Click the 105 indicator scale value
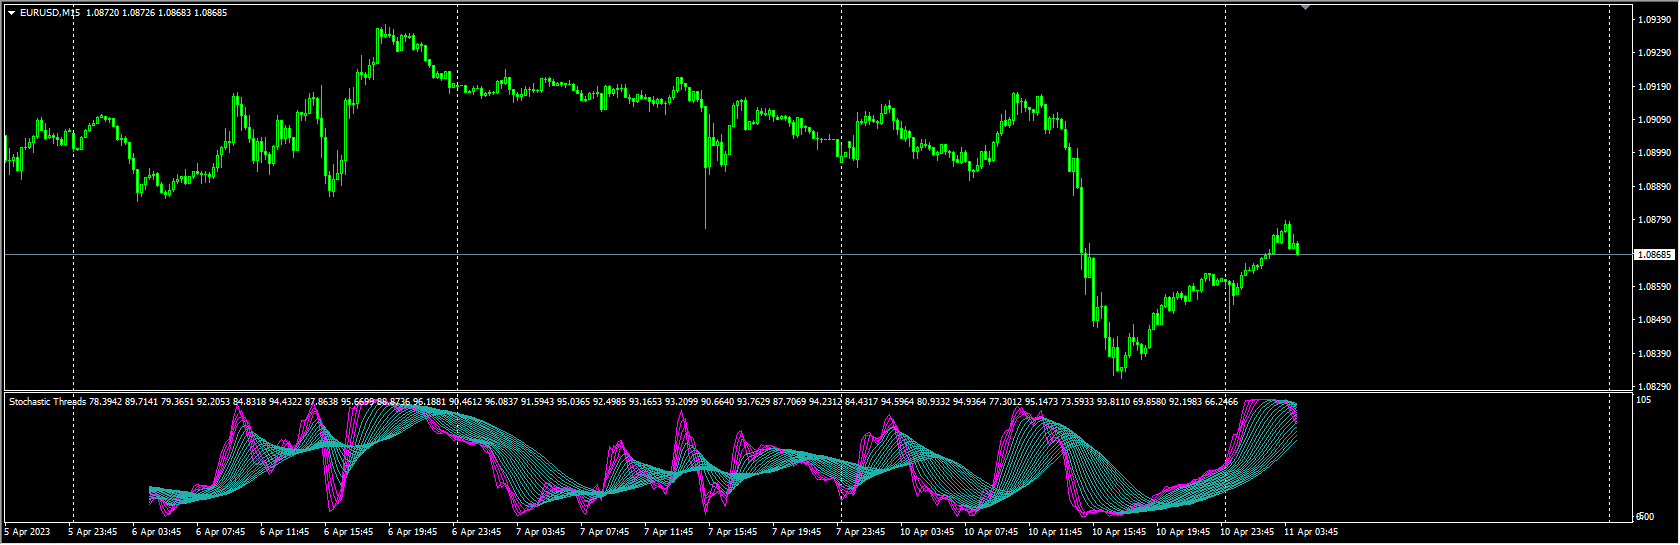This screenshot has width=1680, height=545. tap(1643, 400)
